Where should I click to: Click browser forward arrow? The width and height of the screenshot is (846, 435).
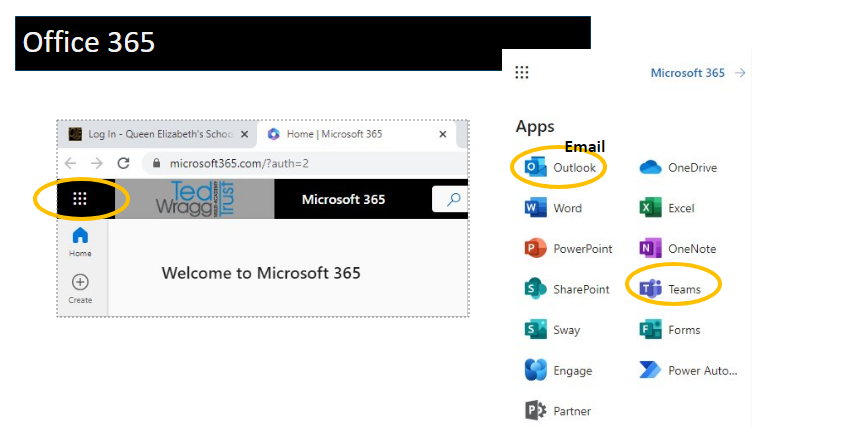tap(97, 163)
